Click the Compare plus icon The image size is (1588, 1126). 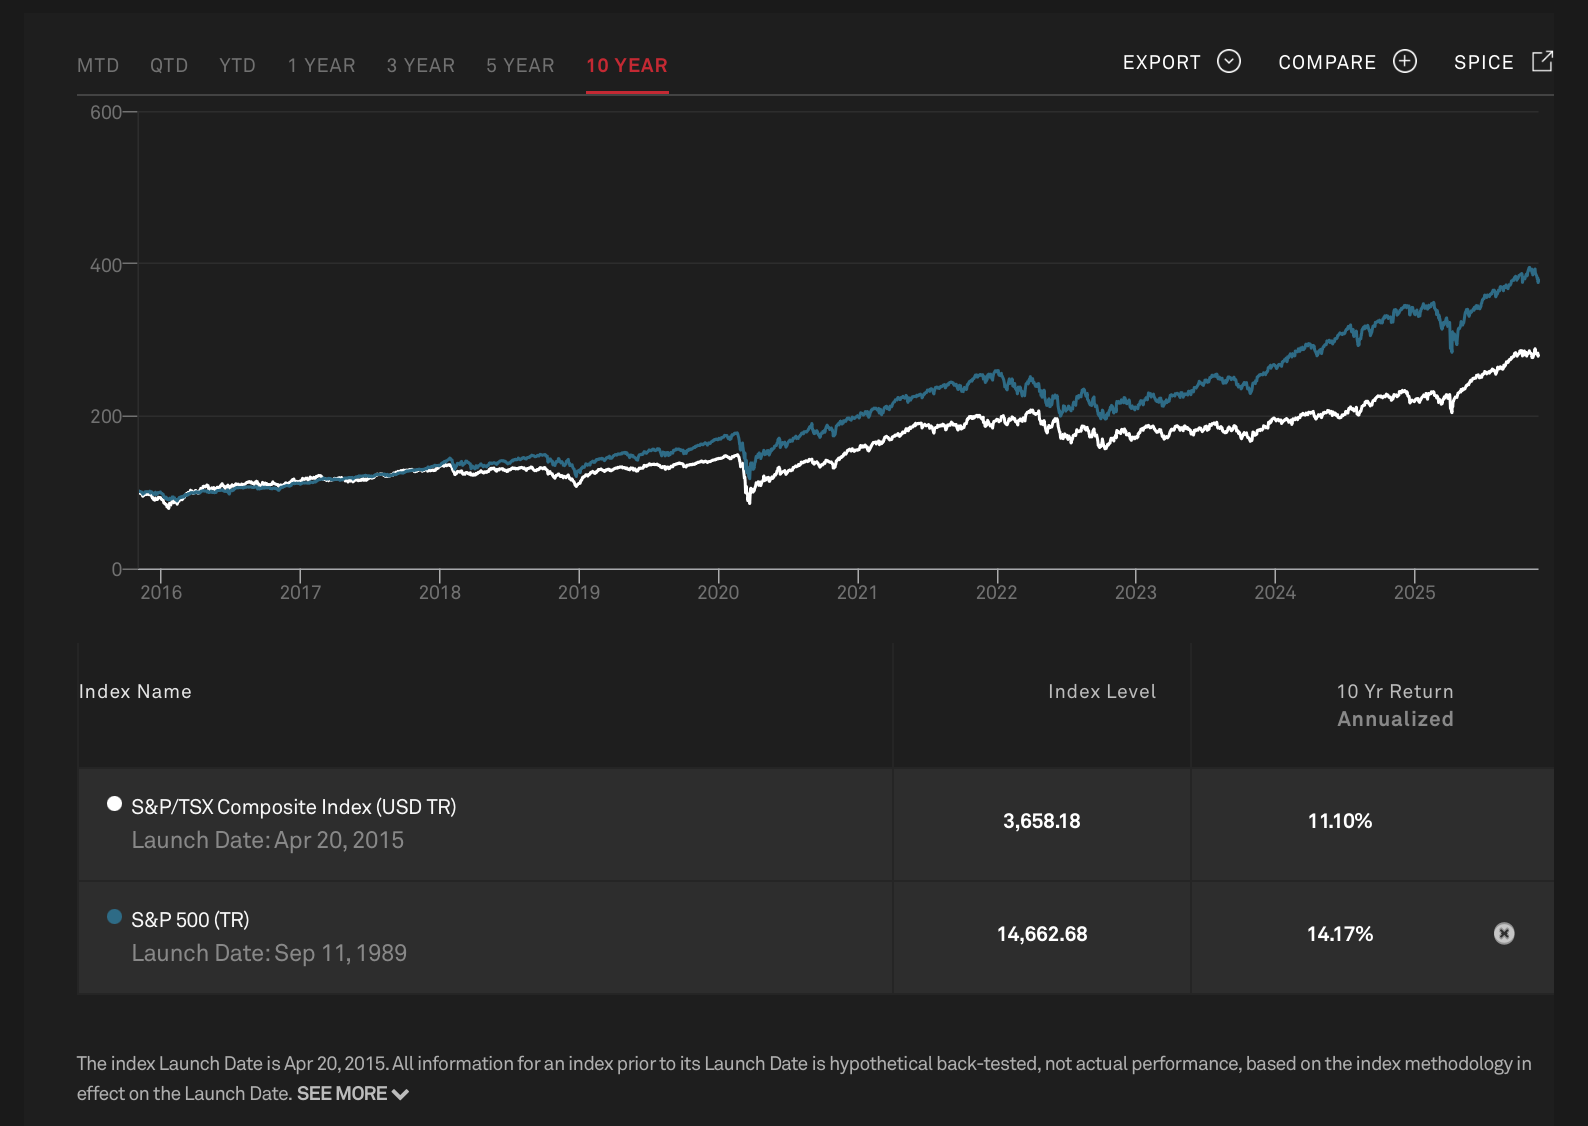[1404, 62]
